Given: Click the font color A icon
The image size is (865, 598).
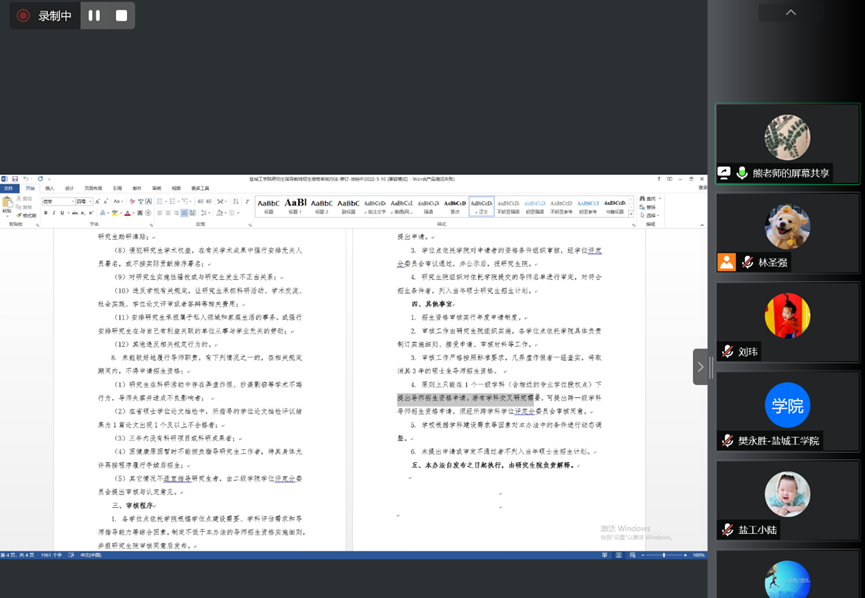Looking at the screenshot, I should (128, 213).
